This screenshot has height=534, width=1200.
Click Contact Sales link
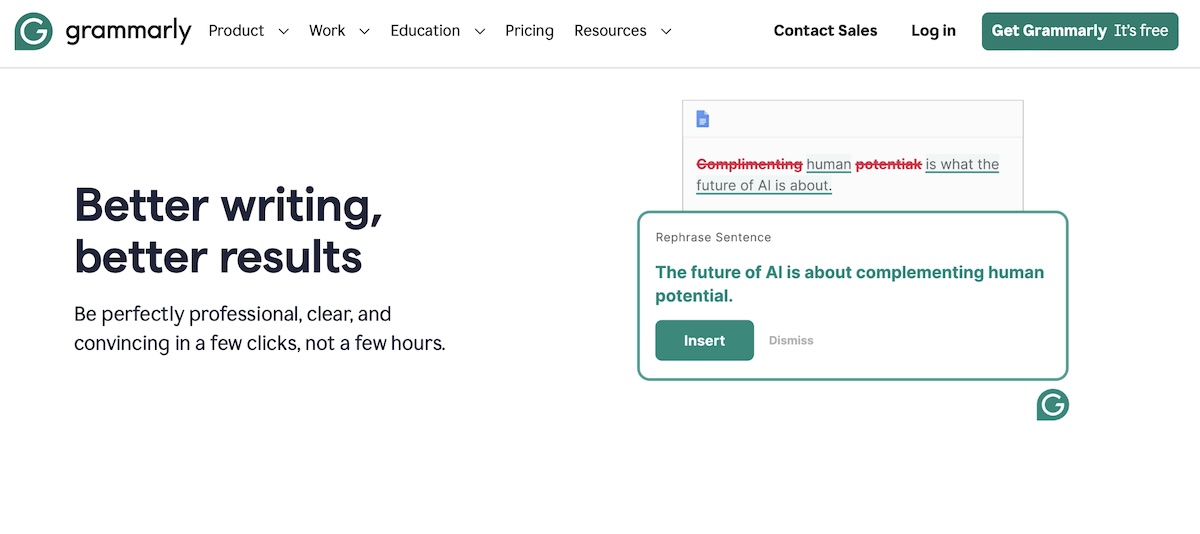tap(825, 31)
